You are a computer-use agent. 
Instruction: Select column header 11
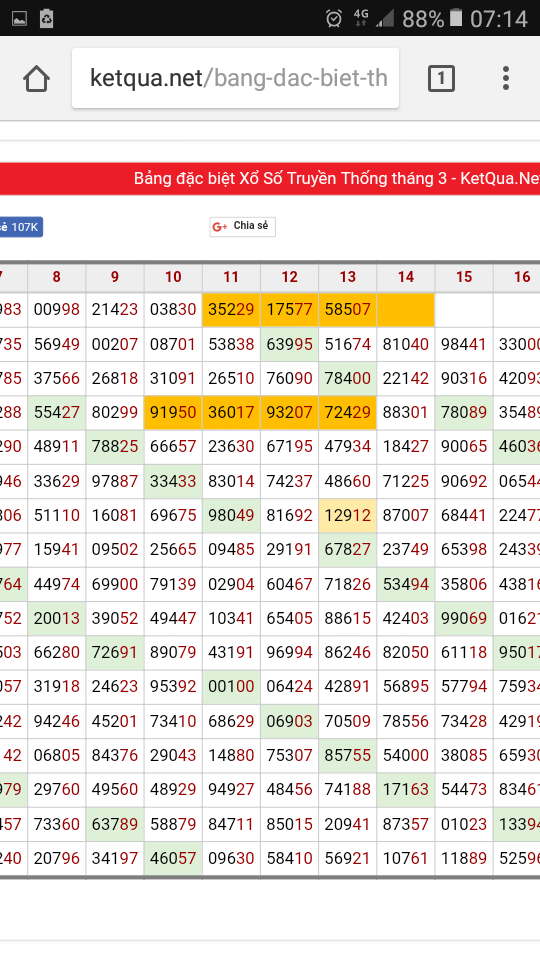pyautogui.click(x=231, y=277)
